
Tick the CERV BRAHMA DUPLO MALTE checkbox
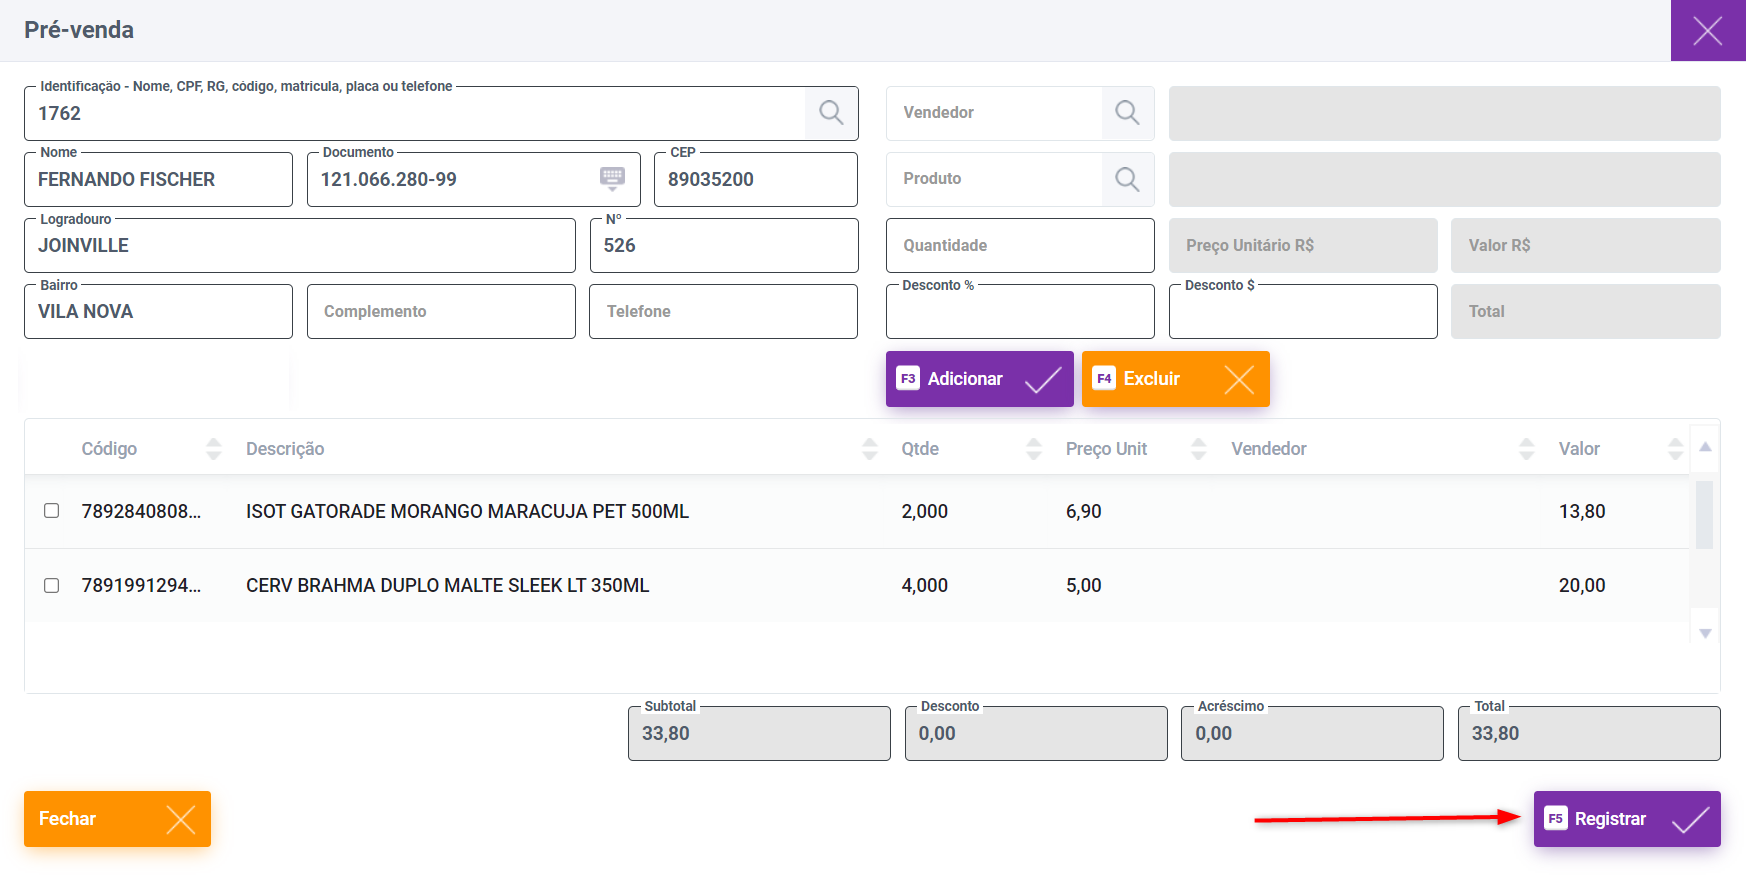coord(52,585)
